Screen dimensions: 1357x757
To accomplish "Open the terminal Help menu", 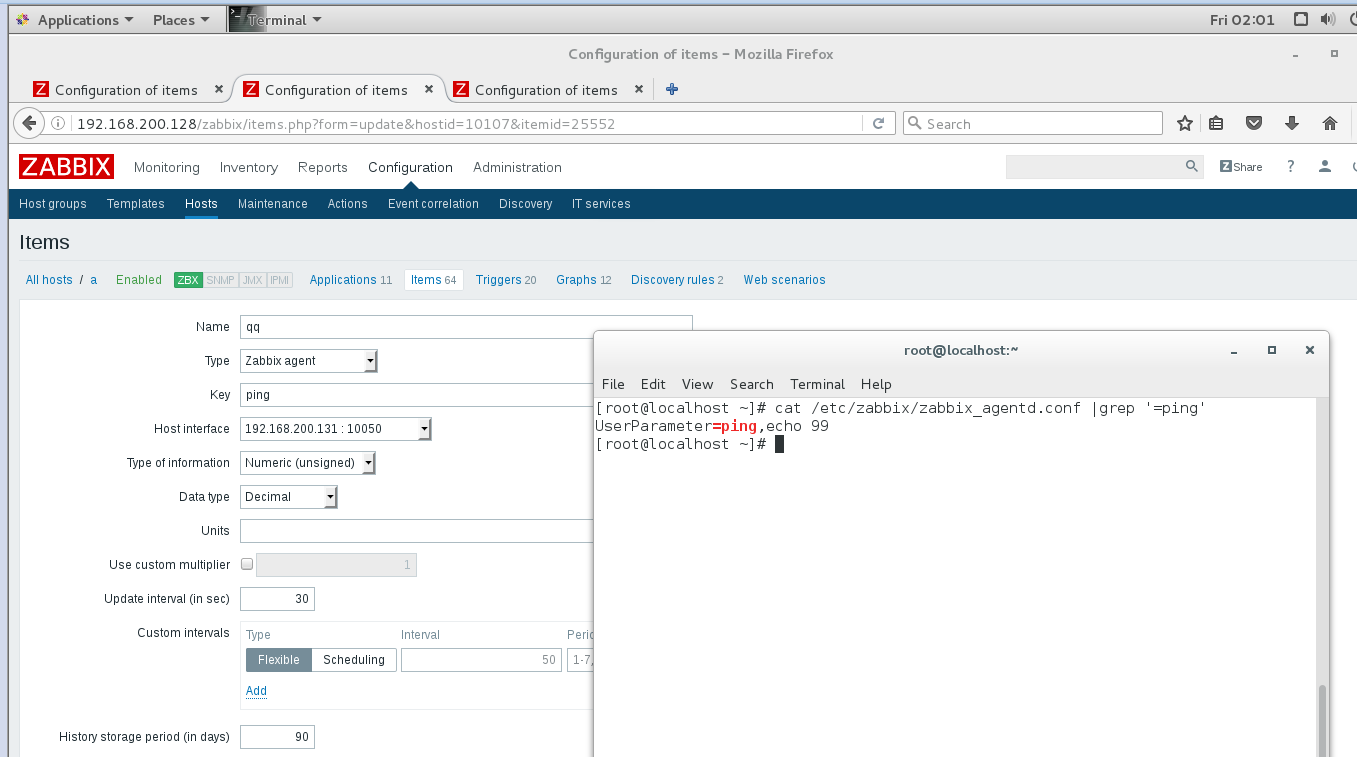I will (x=876, y=384).
